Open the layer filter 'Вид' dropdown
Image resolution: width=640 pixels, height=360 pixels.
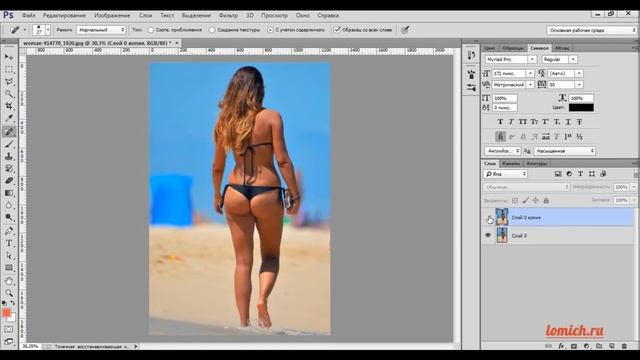tap(506, 174)
